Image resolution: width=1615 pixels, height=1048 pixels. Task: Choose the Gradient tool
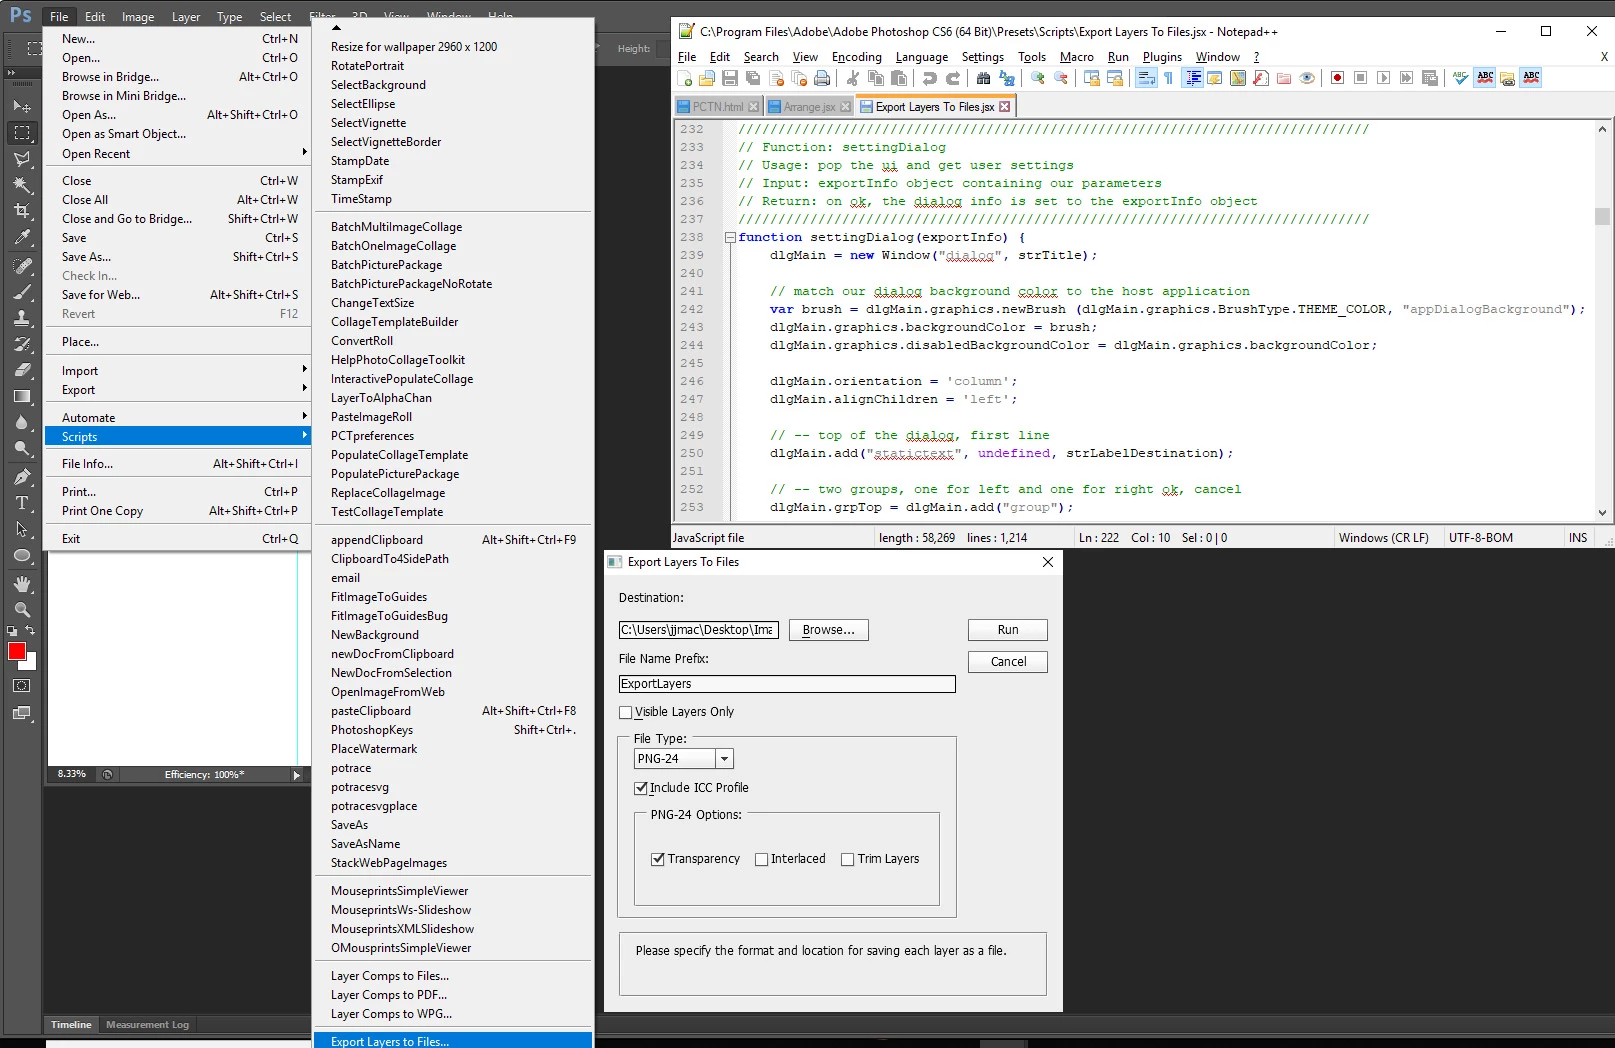22,397
